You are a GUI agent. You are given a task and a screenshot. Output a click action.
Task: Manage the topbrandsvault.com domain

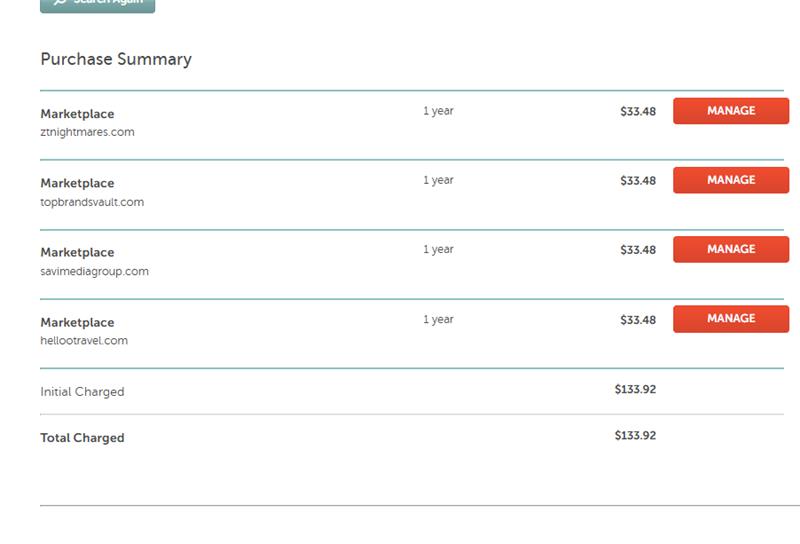(x=730, y=180)
